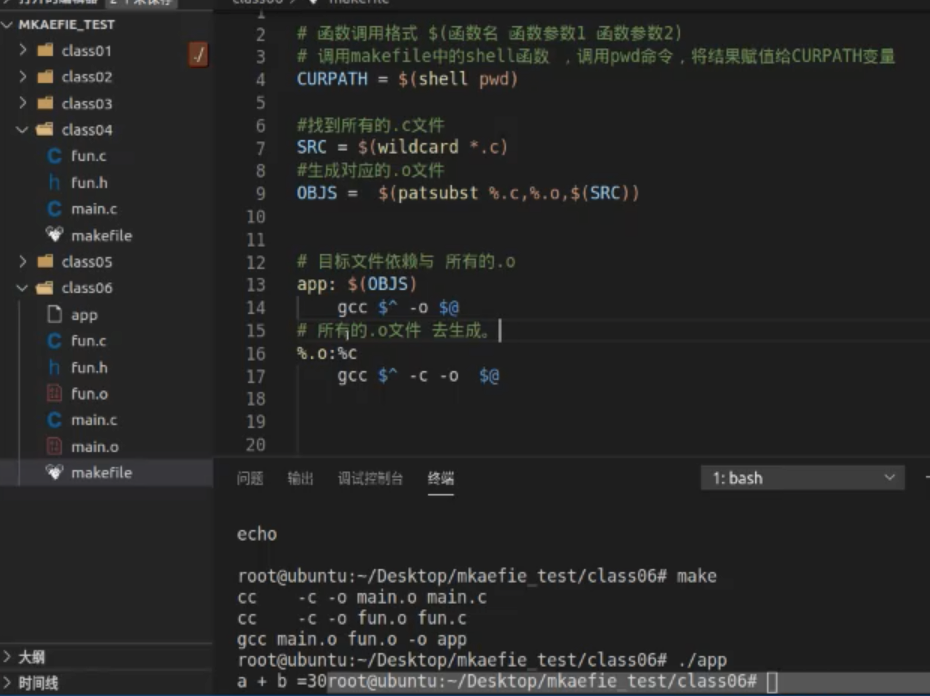The height and width of the screenshot is (696, 930).
Task: Select the class05 folder label
Action: [x=87, y=261]
